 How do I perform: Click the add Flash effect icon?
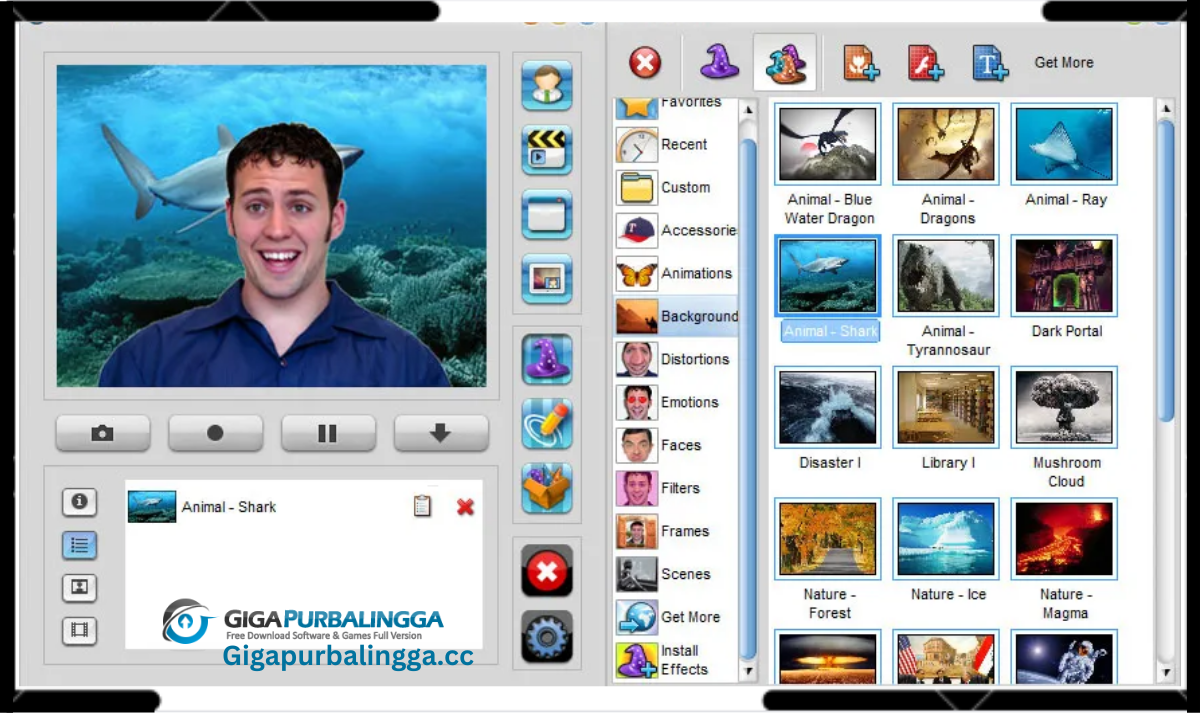925,62
